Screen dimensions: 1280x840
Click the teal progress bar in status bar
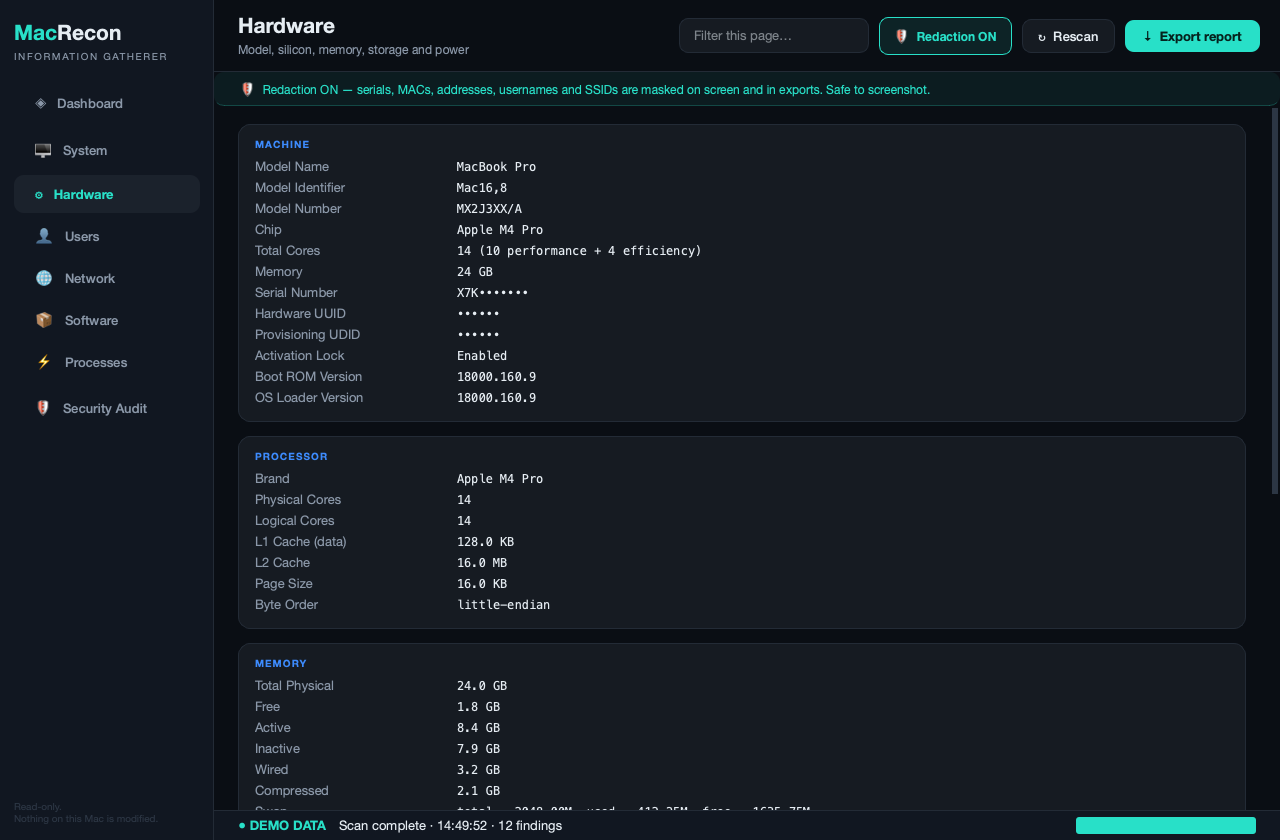click(x=1166, y=825)
